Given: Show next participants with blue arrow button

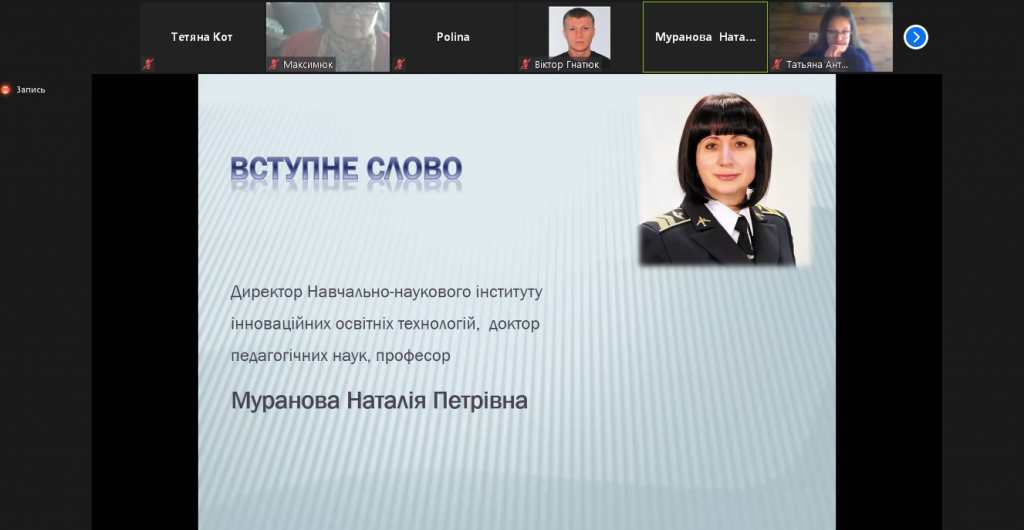Looking at the screenshot, I should tap(916, 37).
